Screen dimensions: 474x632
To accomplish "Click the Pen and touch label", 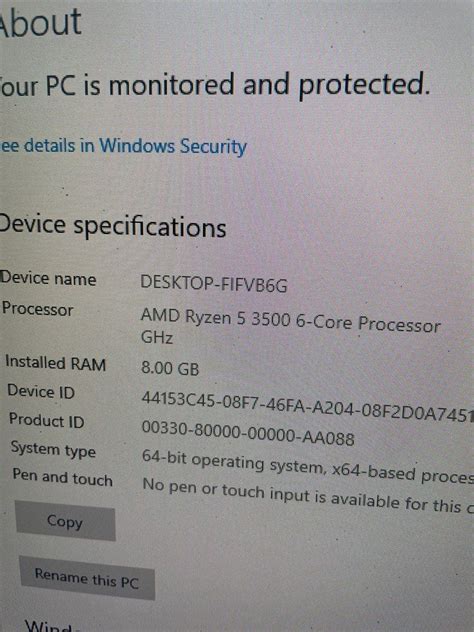I will tap(62, 478).
